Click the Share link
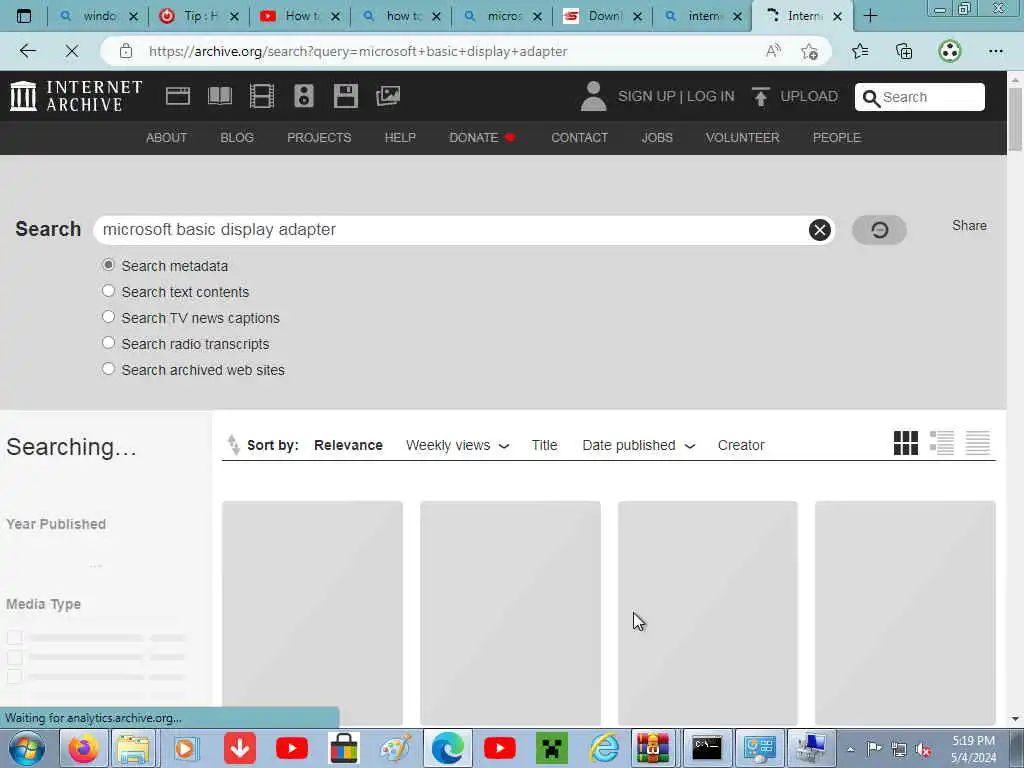Image resolution: width=1024 pixels, height=768 pixels. [x=969, y=225]
